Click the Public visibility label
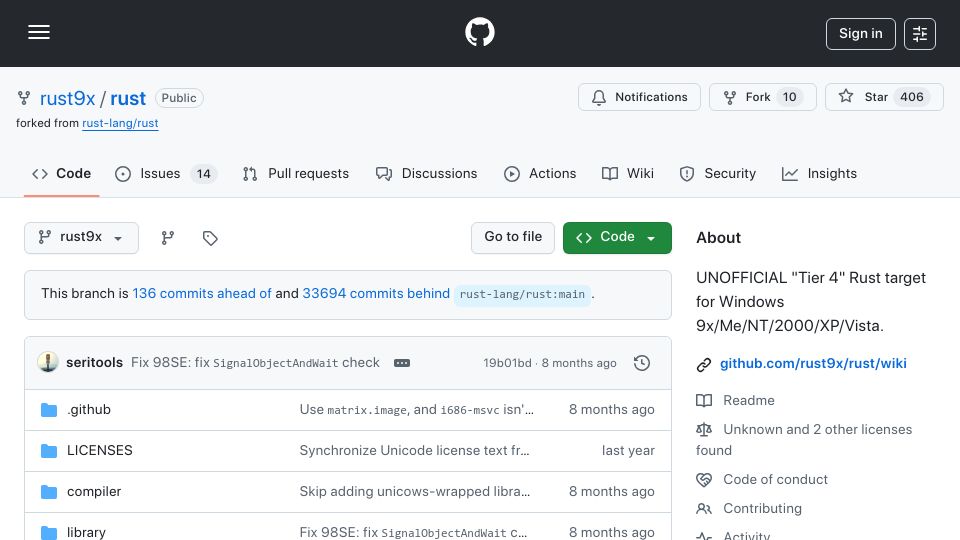 tap(179, 98)
